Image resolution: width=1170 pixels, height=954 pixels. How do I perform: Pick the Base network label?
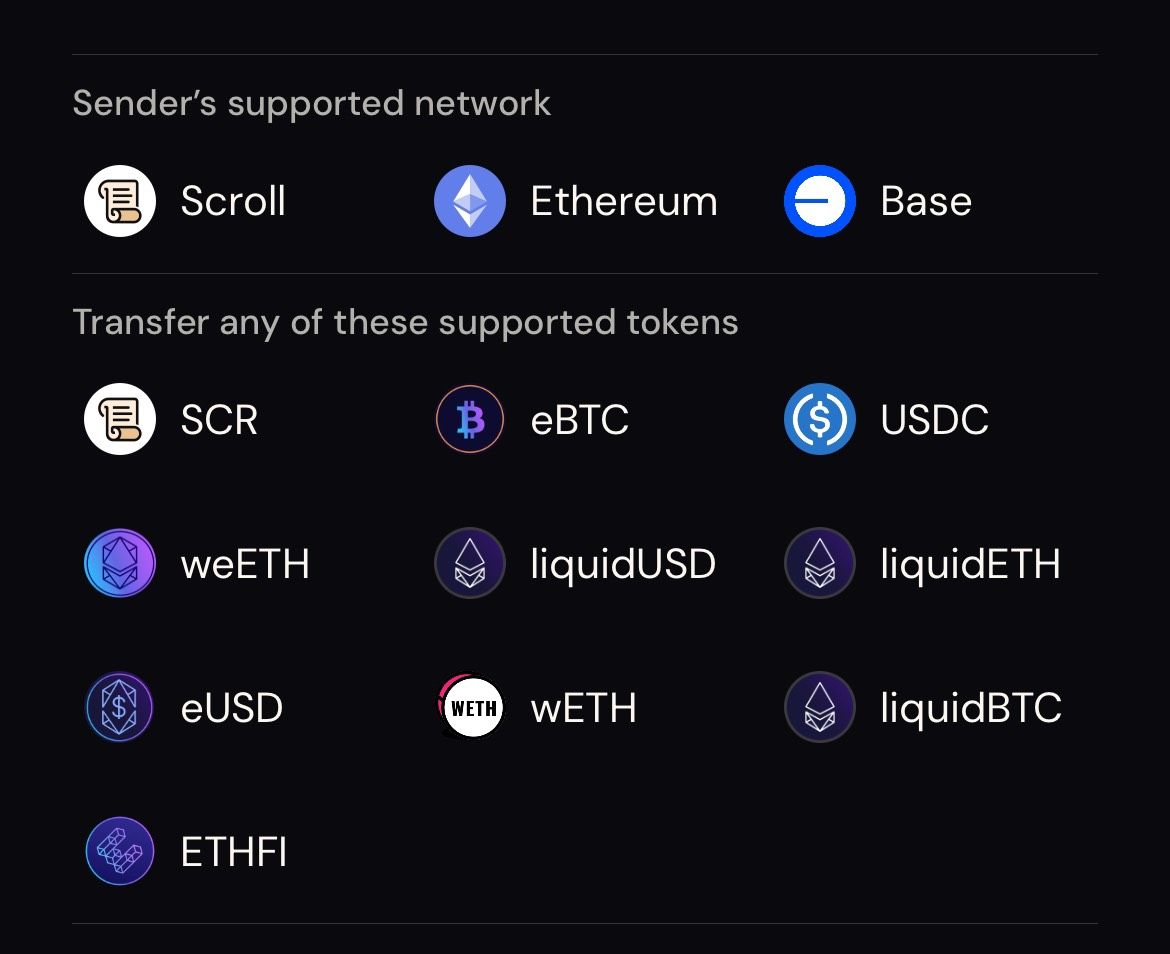[x=926, y=202]
